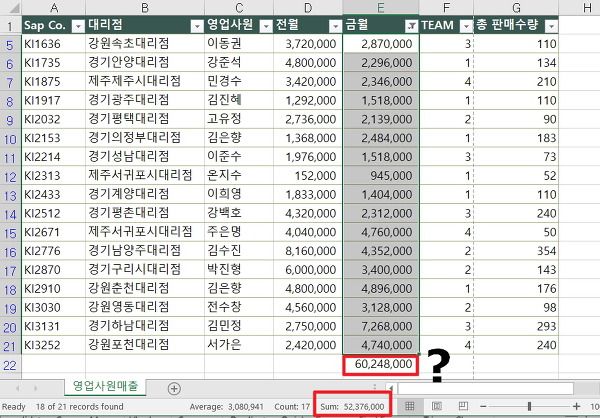Click 금월 value 1,404,000
This screenshot has width=600, height=418.
pyautogui.click(x=381, y=194)
